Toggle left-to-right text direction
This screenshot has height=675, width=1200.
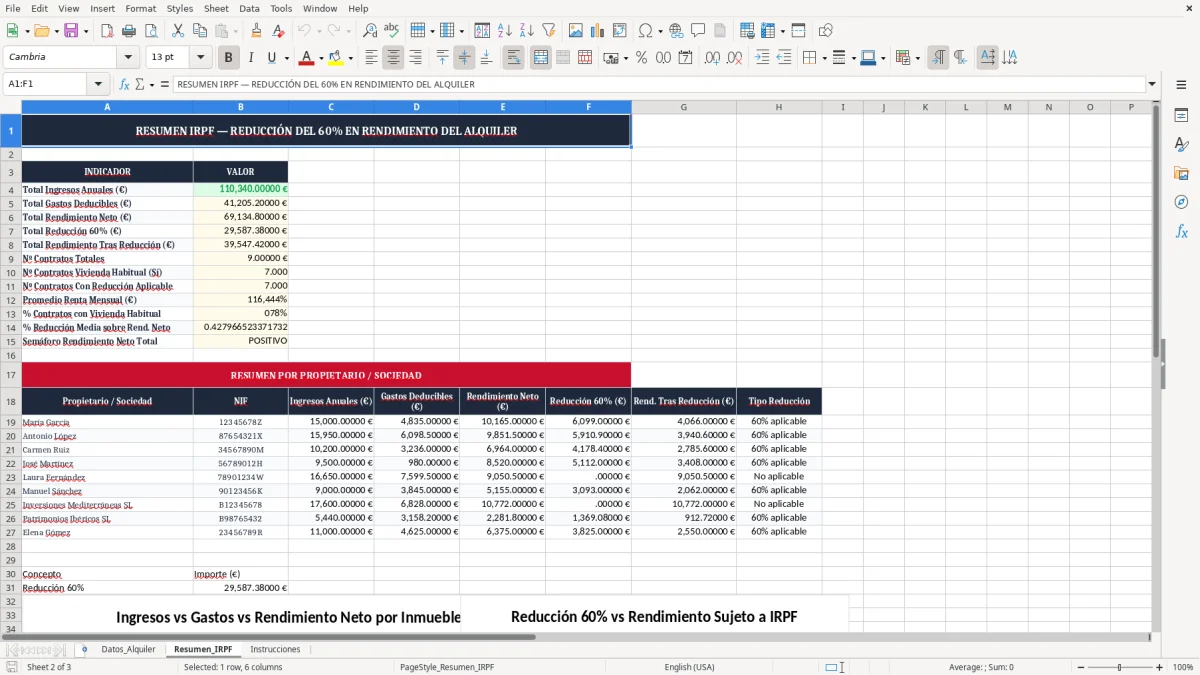(x=938, y=58)
